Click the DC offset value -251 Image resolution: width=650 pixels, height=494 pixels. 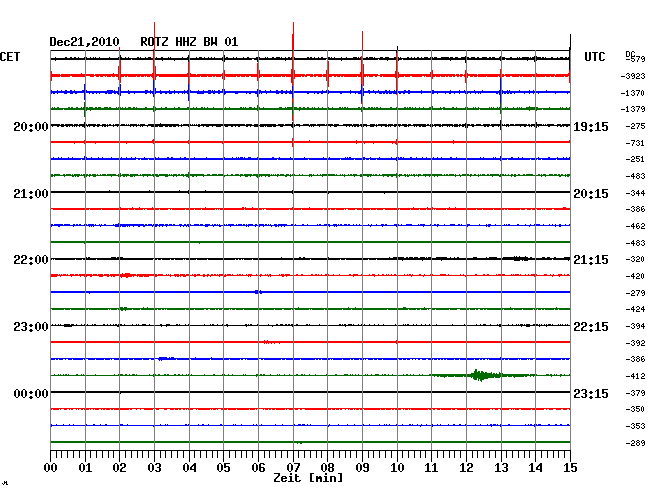point(635,159)
